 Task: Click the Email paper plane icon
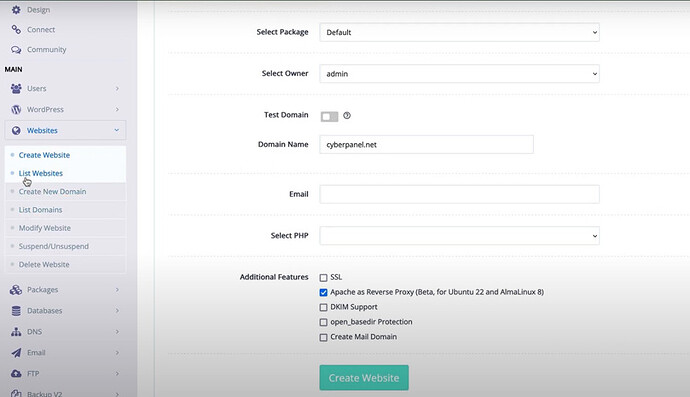pyautogui.click(x=16, y=353)
